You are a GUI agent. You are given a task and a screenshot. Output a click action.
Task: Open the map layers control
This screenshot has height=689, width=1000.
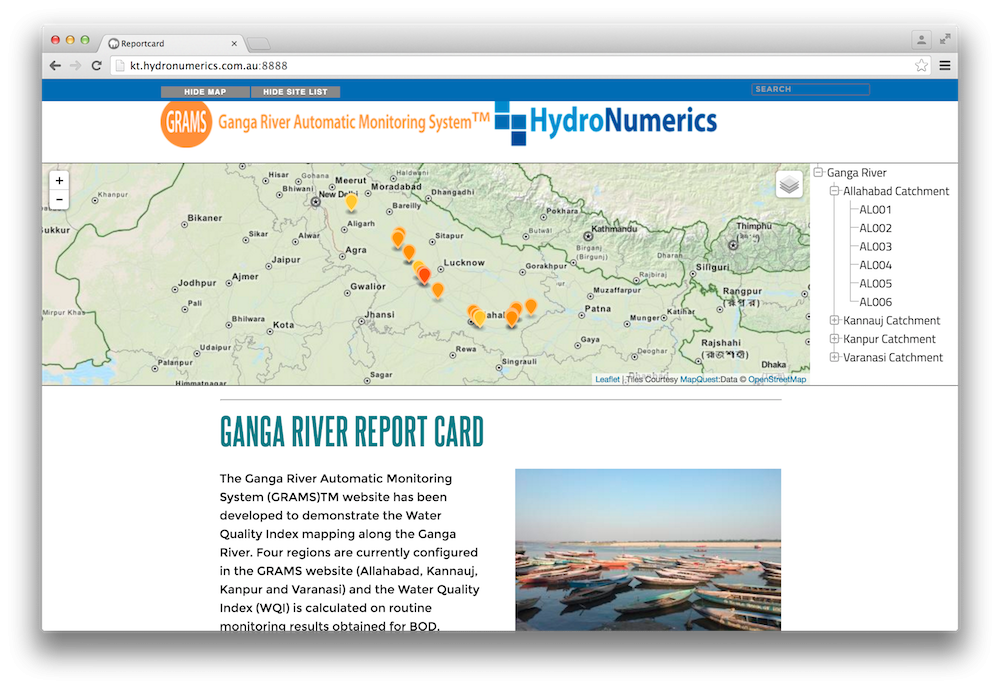789,185
